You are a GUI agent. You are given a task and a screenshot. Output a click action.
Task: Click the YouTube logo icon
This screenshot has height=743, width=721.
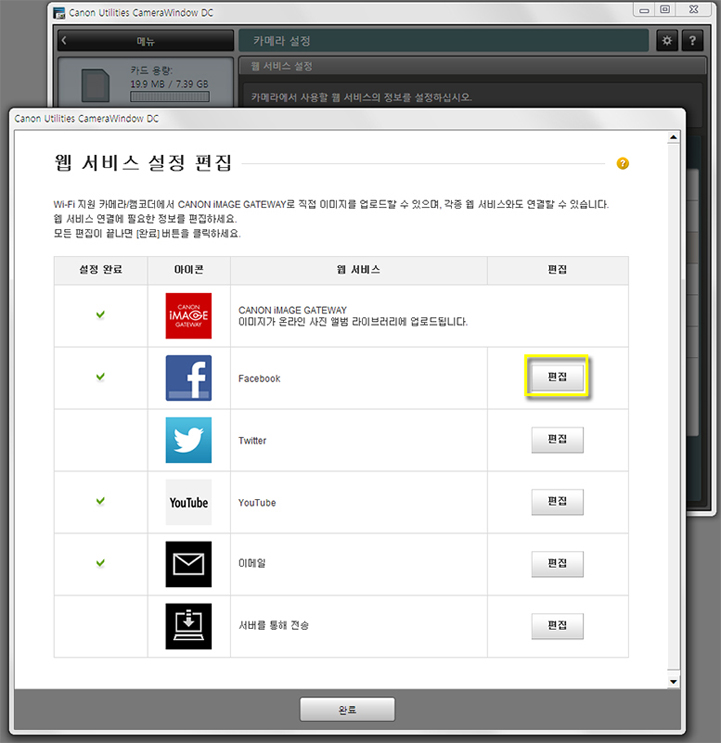189,502
